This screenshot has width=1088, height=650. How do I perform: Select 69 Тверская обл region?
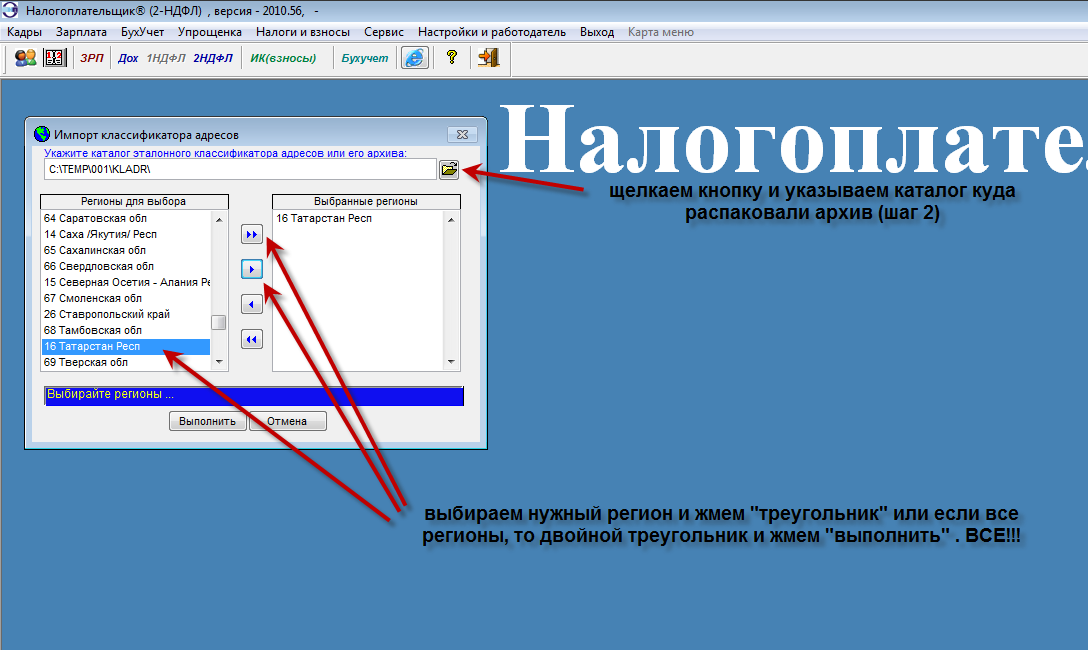tap(126, 362)
